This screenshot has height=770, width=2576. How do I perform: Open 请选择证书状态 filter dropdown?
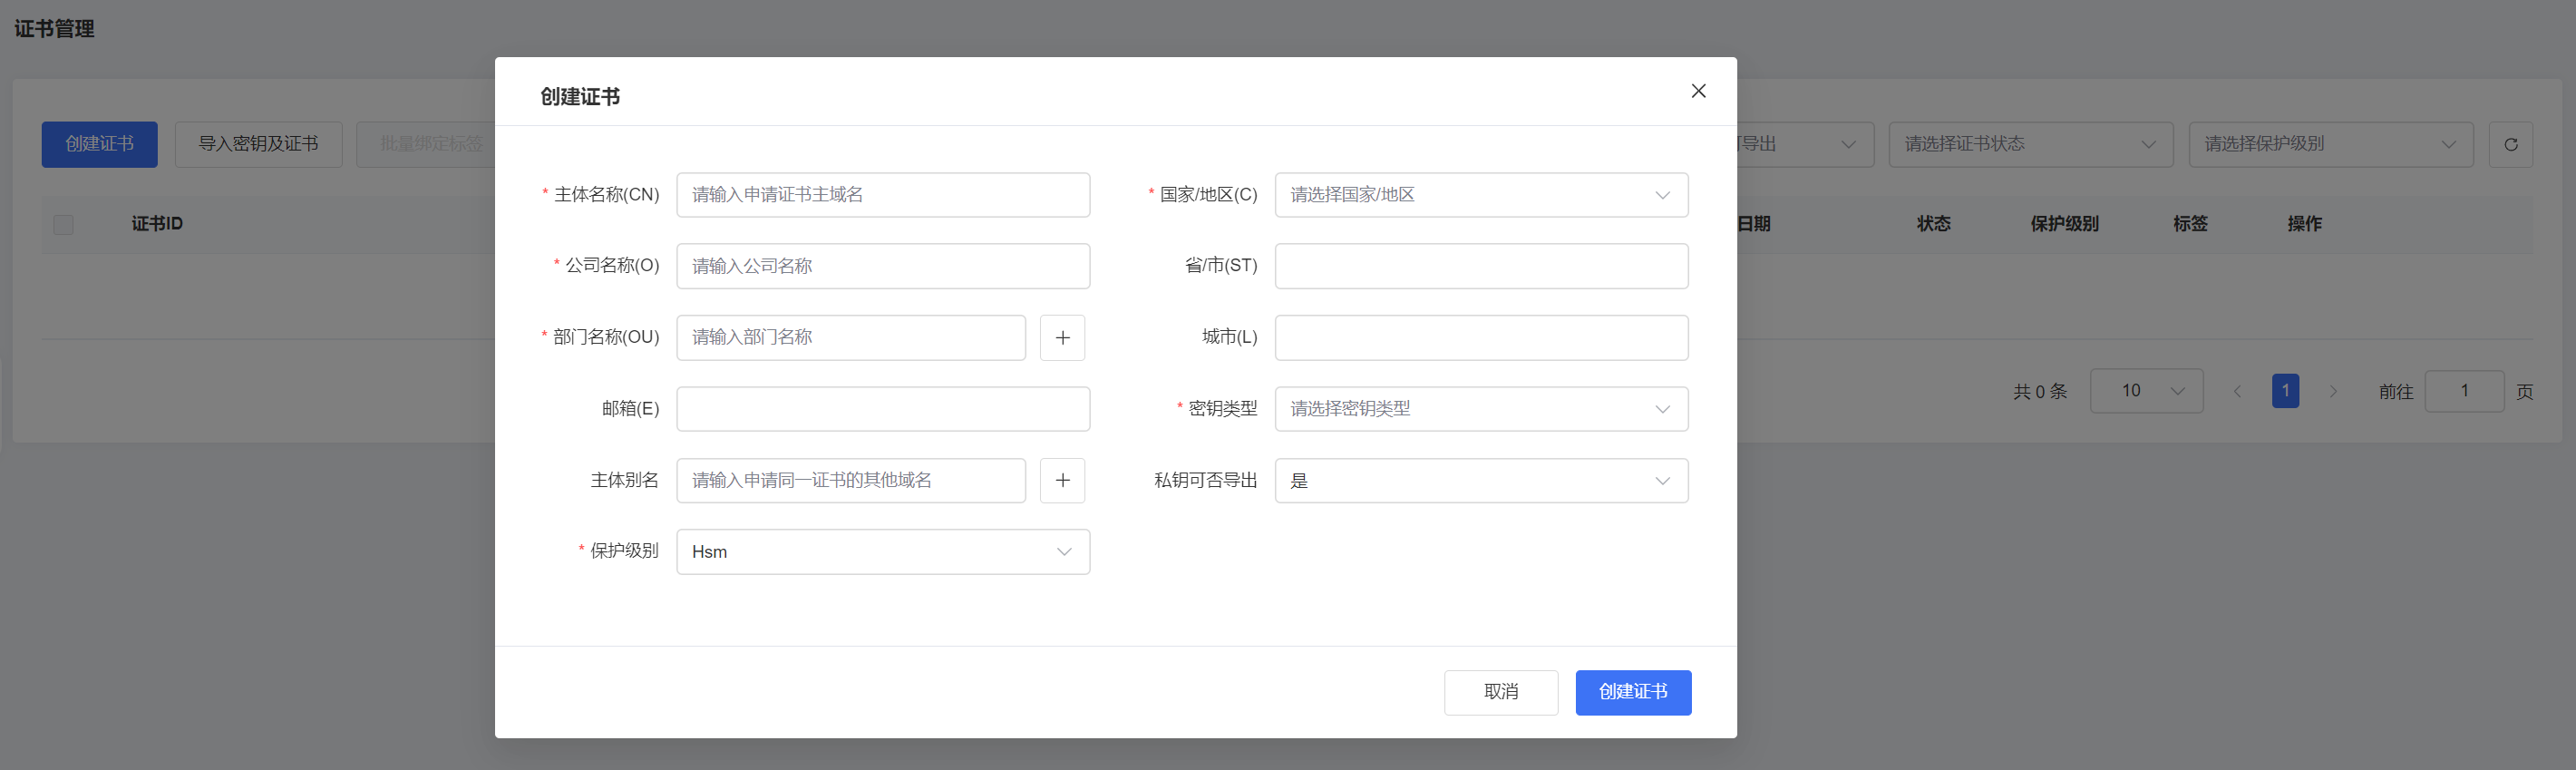(2030, 144)
